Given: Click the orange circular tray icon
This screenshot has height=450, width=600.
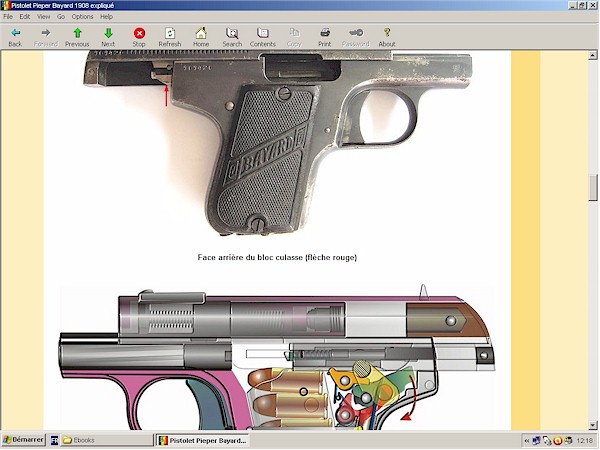Looking at the screenshot, I should point(558,441).
